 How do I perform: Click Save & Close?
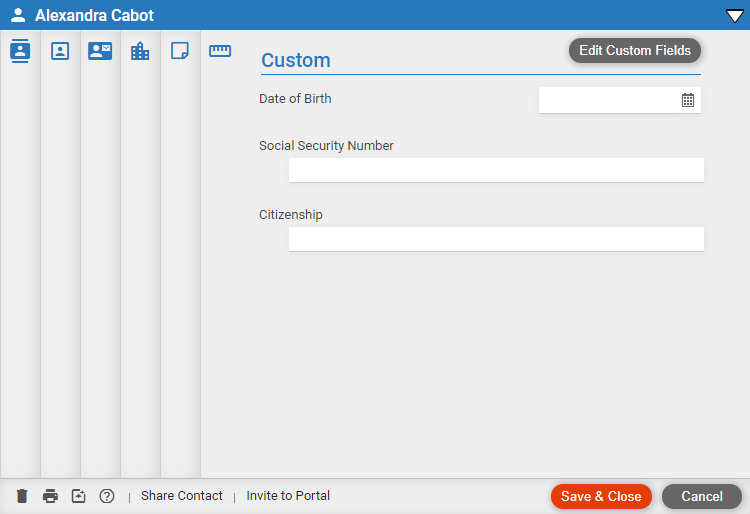601,496
